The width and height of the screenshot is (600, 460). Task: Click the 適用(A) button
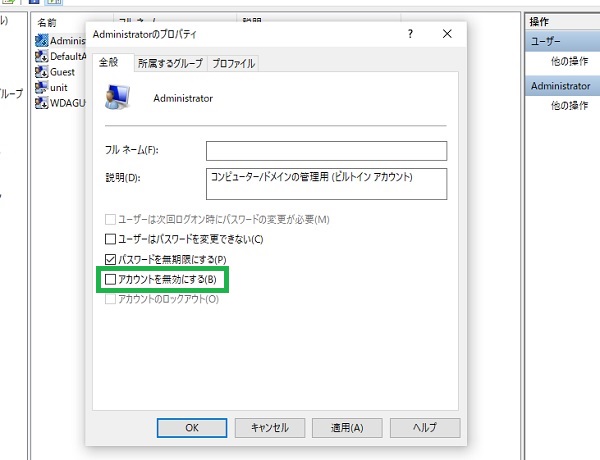click(x=347, y=427)
